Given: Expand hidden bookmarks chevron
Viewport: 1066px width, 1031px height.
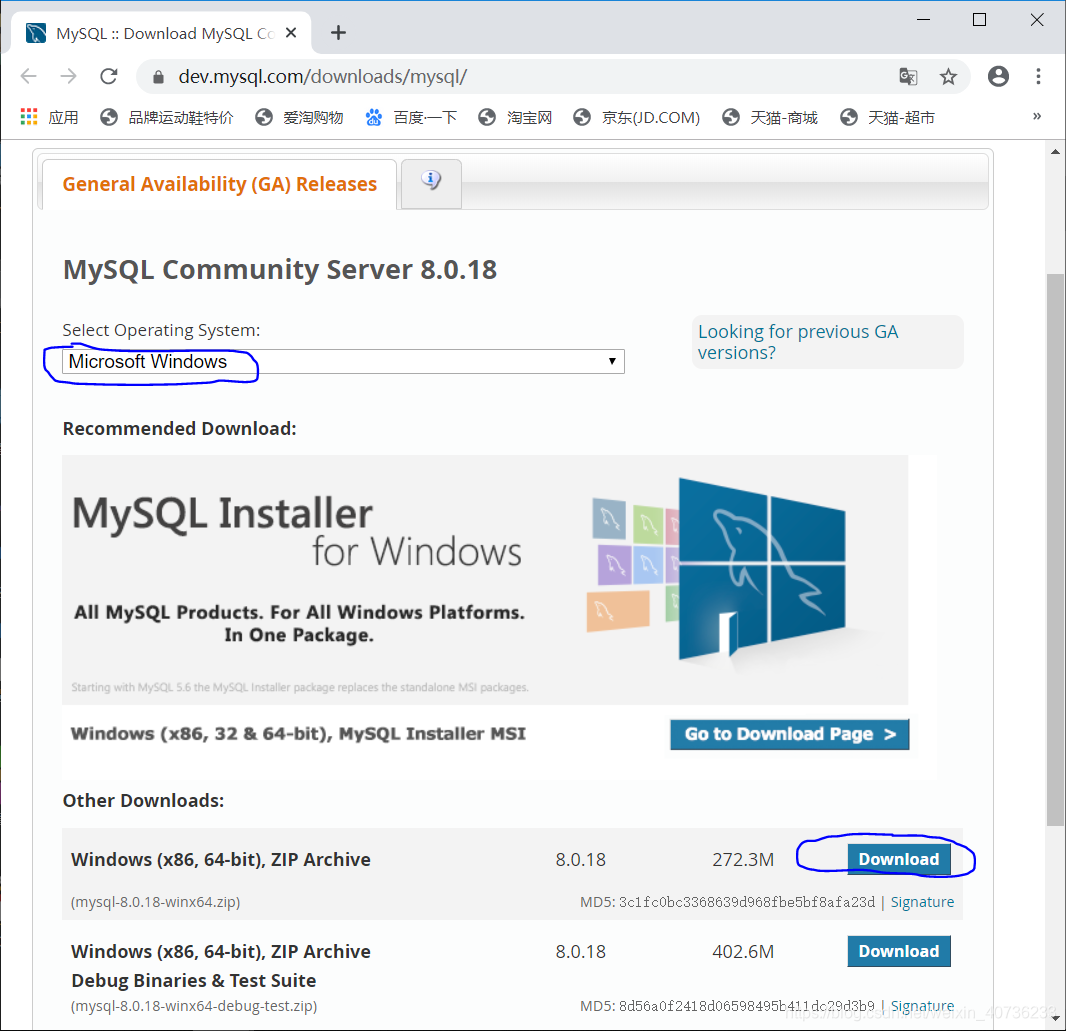Looking at the screenshot, I should tap(1037, 116).
